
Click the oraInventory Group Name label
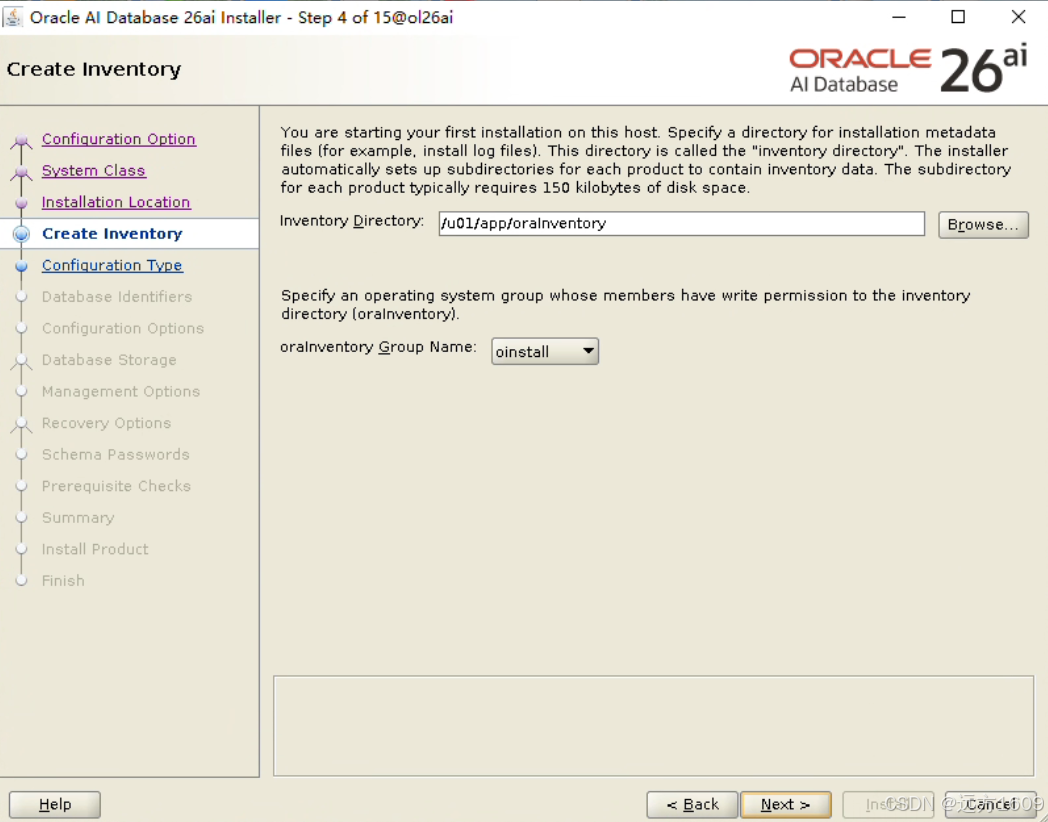coord(378,348)
